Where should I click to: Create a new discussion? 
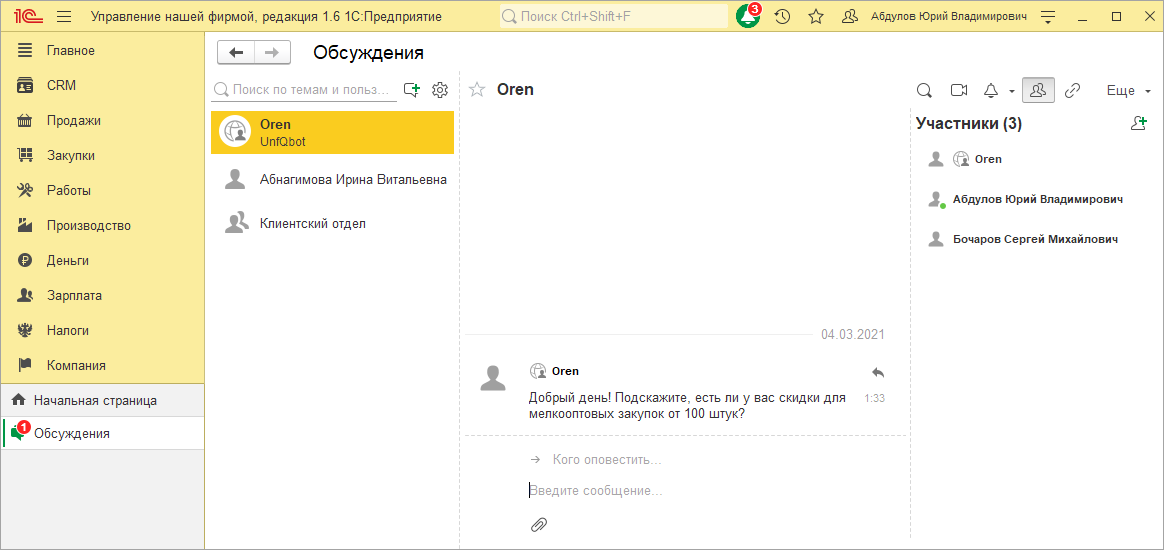(411, 90)
